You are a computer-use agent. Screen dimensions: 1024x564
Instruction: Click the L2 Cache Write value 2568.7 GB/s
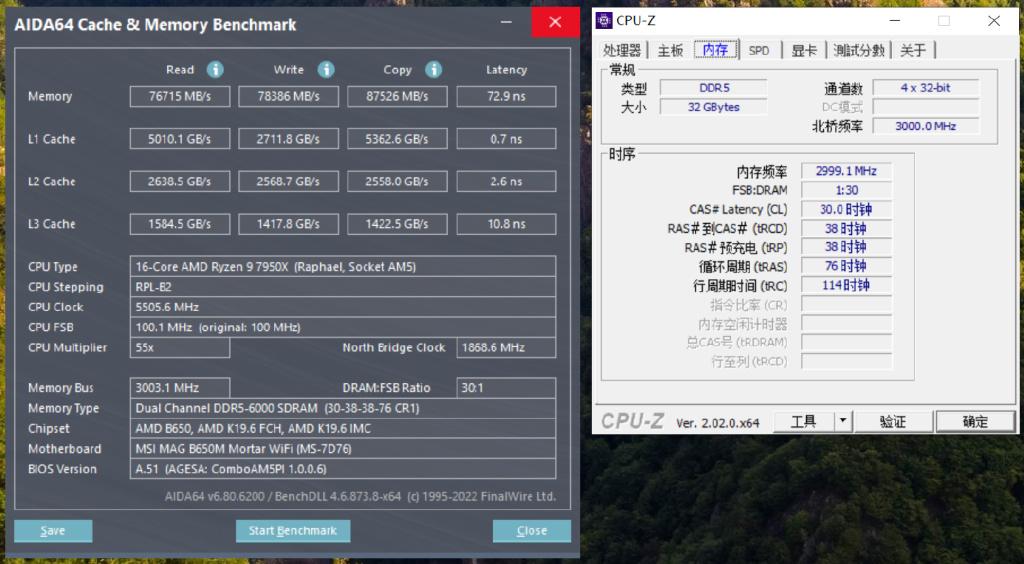(x=289, y=181)
